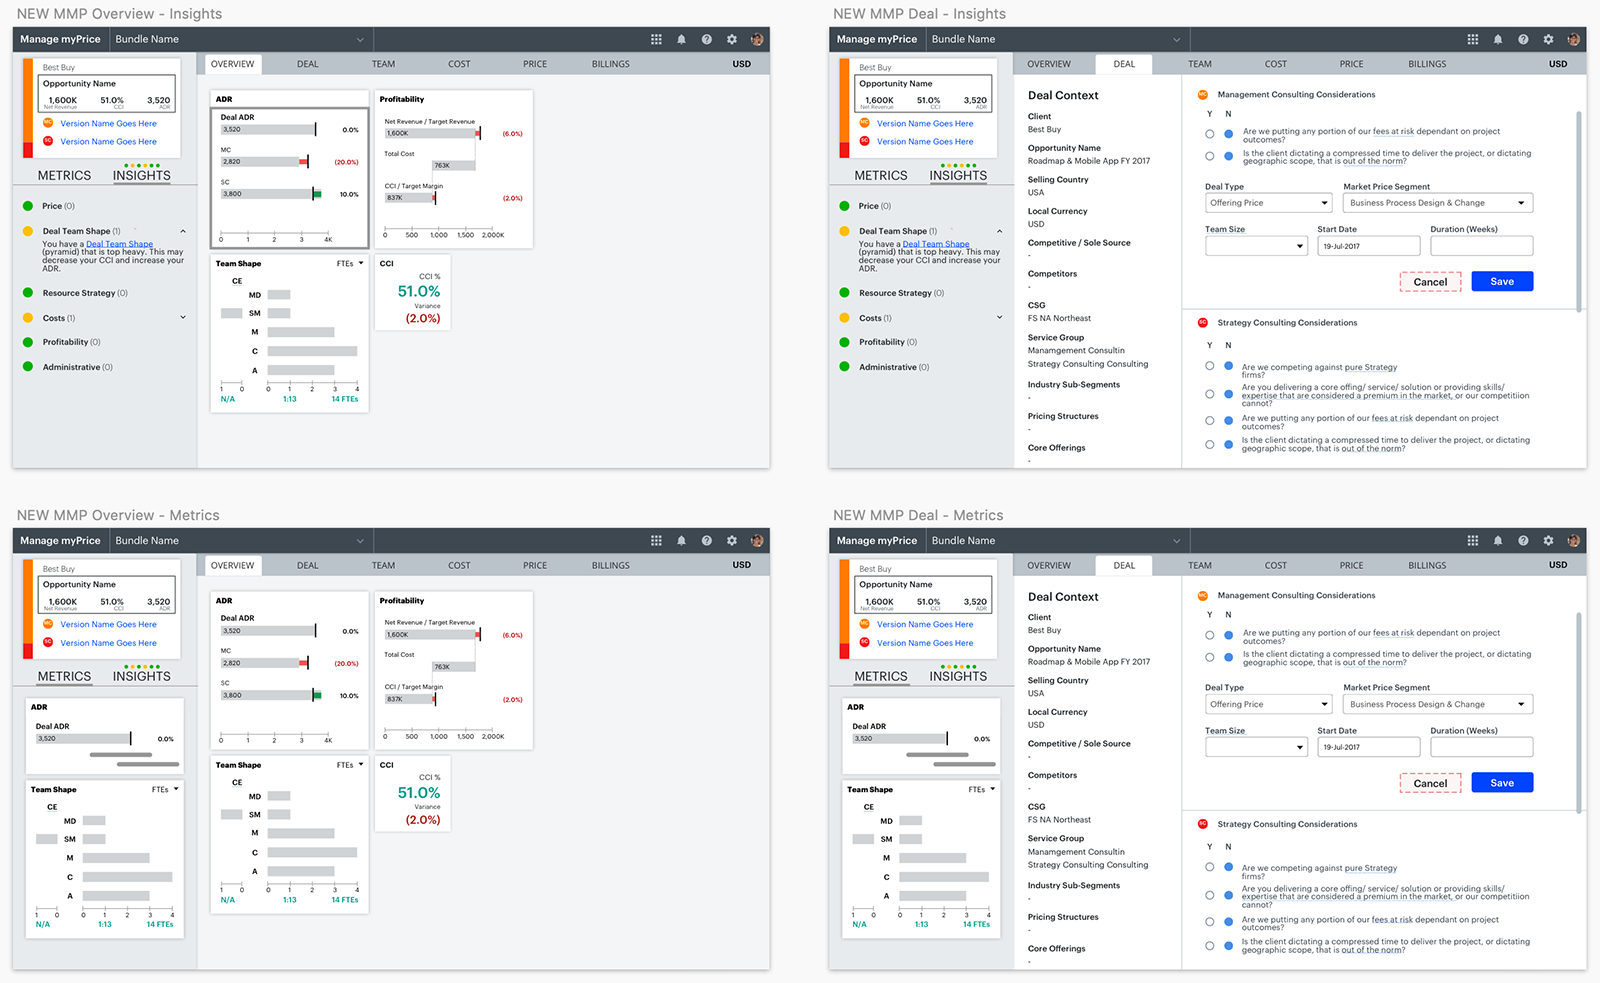The image size is (1600, 983).
Task: Open FTEs dropdown on Team Shape card, Overview - Insights
Action: pyautogui.click(x=350, y=264)
